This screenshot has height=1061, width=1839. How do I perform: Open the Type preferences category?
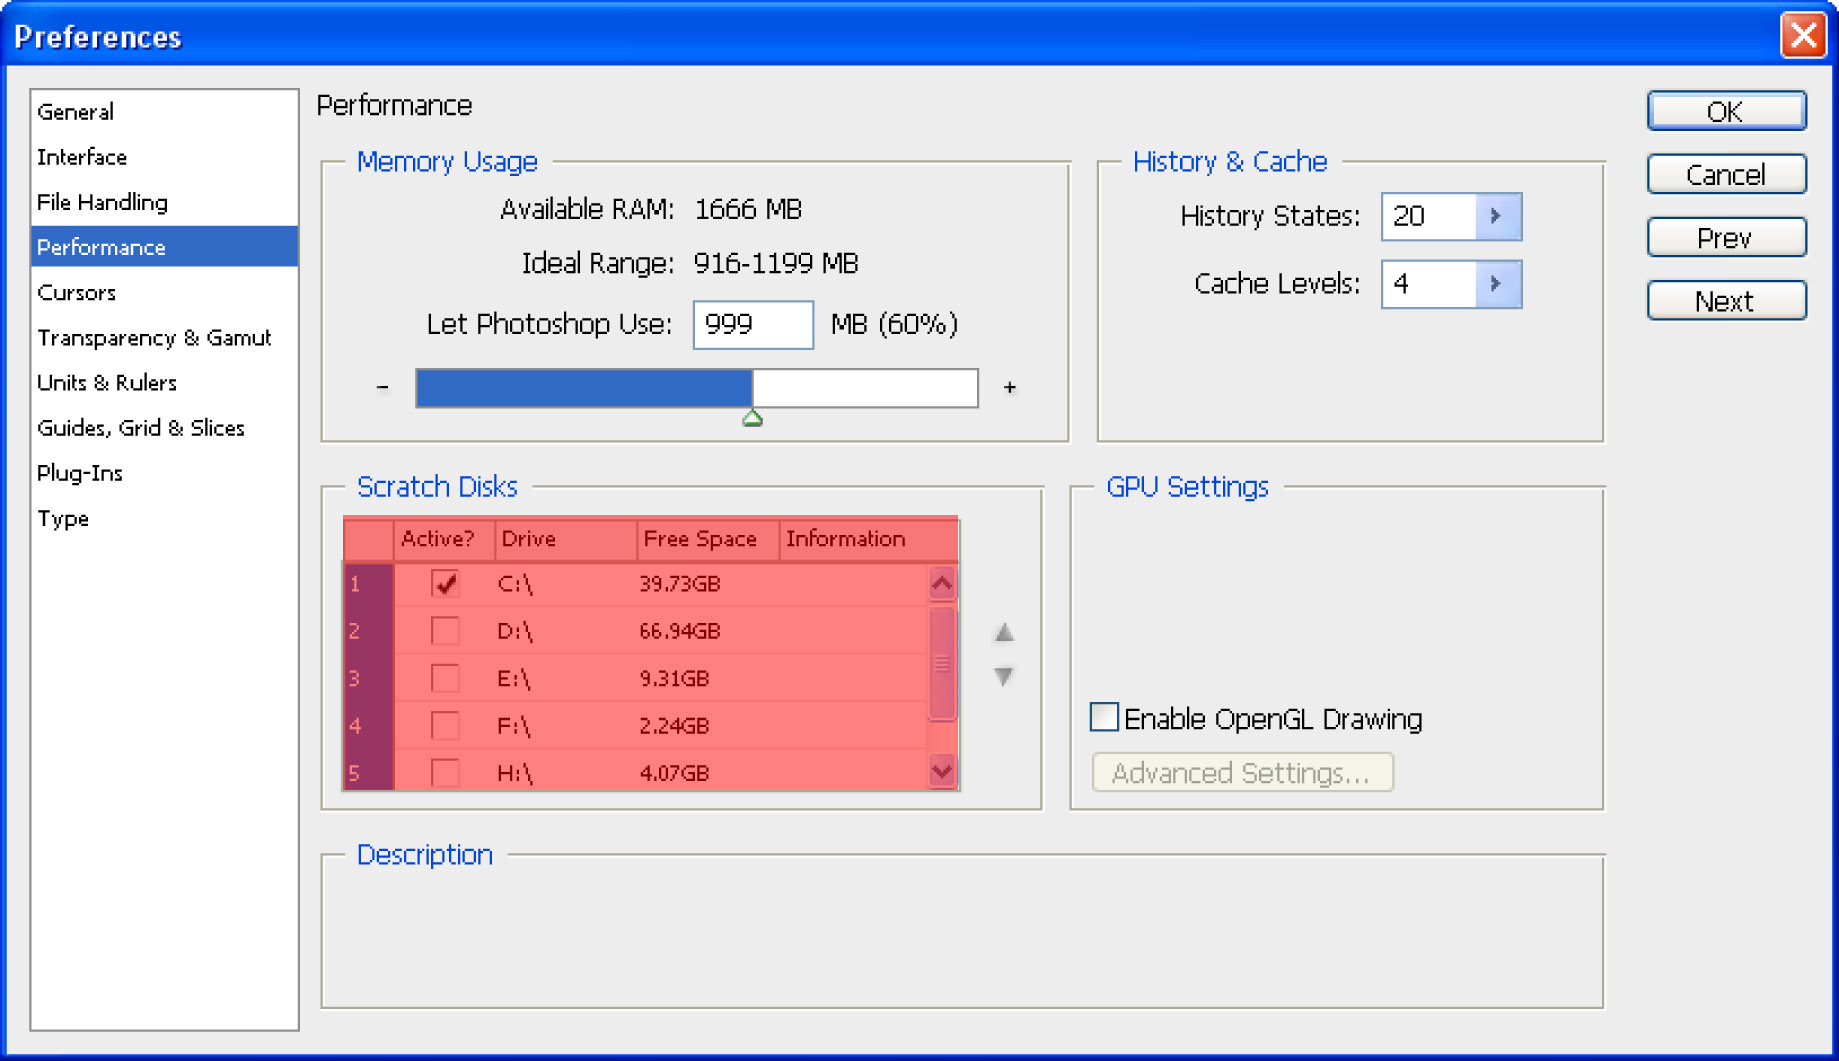164,519
